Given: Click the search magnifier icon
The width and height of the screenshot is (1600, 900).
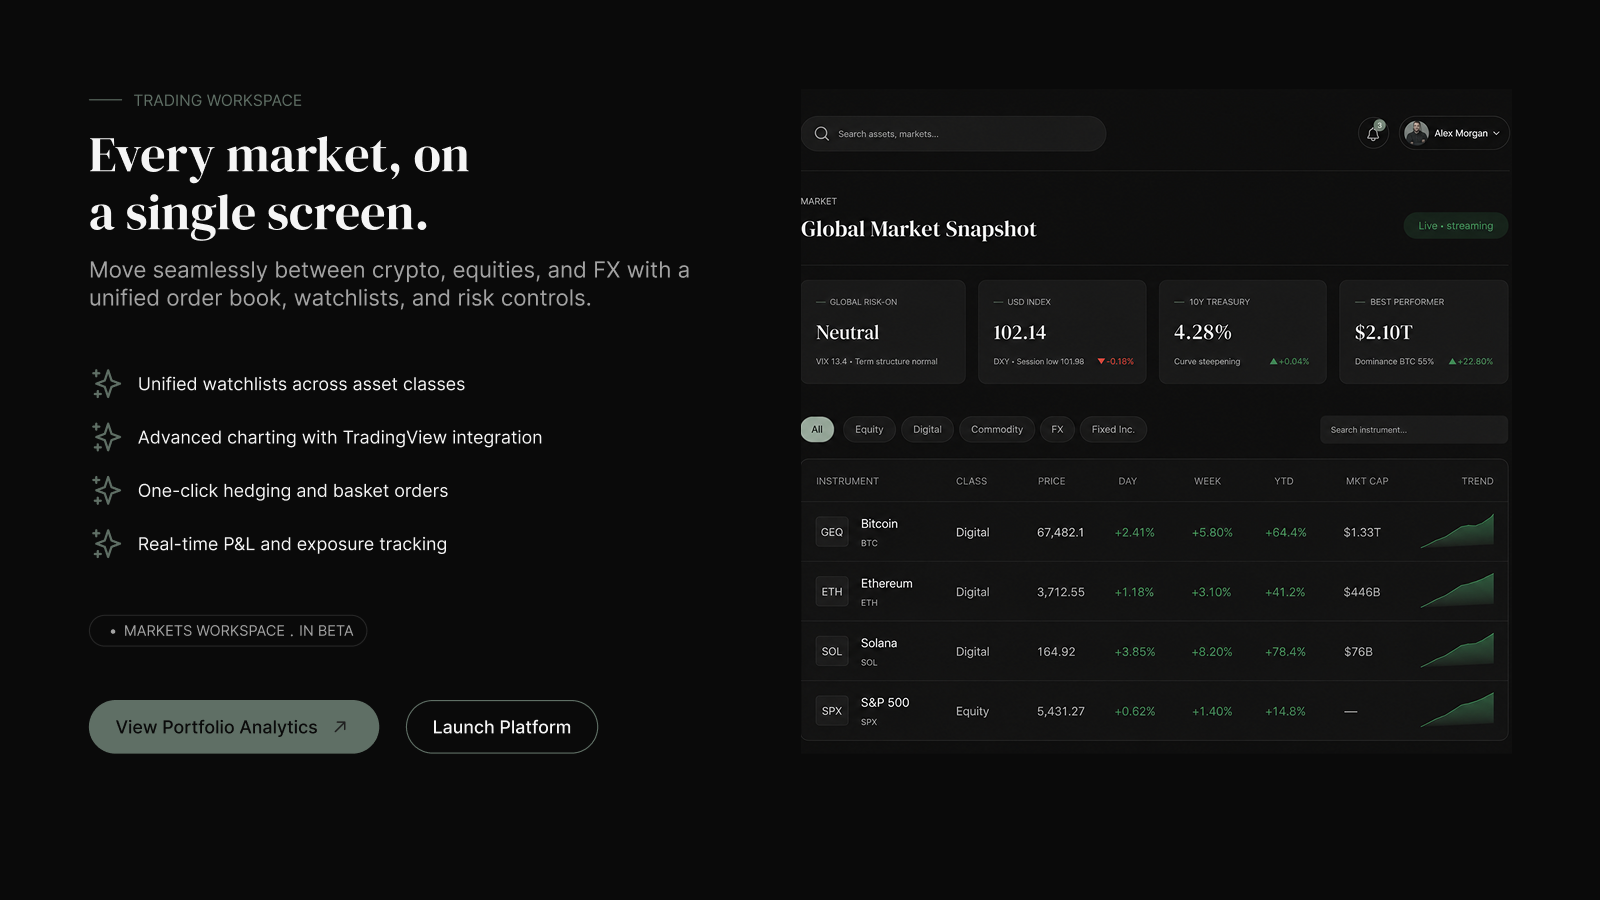Looking at the screenshot, I should (x=822, y=133).
